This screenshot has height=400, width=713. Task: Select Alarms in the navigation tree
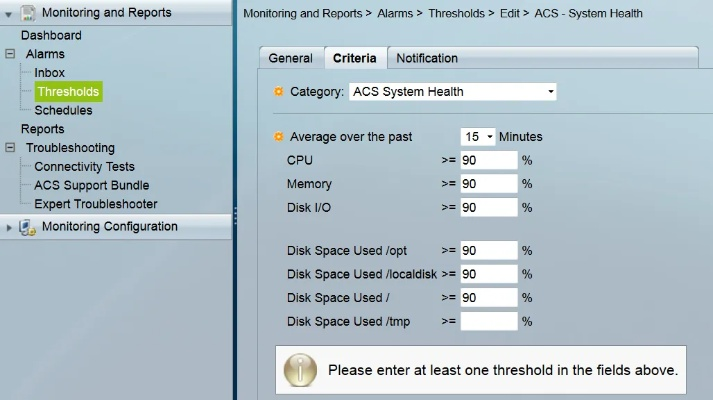coord(45,54)
